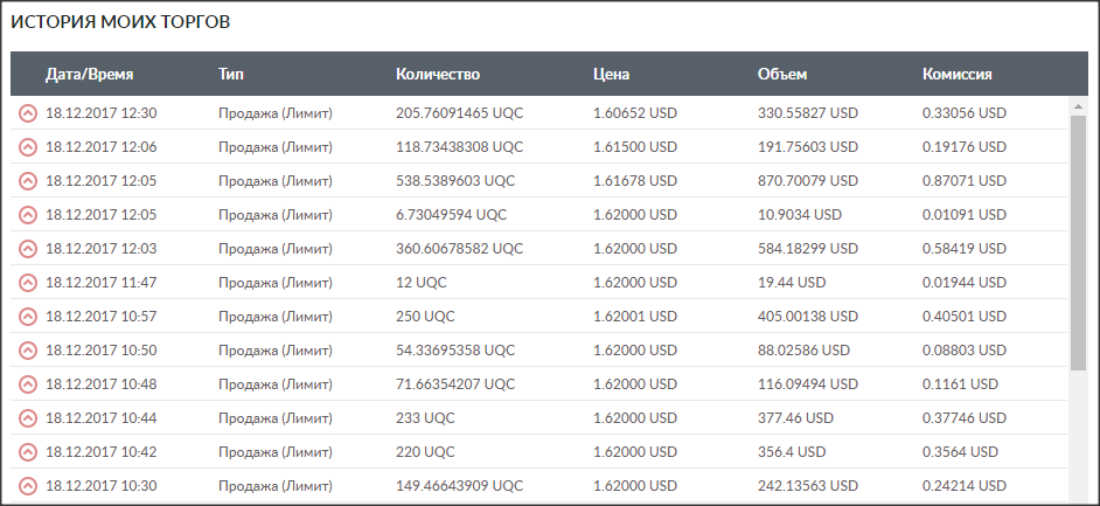Expand the 18.12.2017 11:47 trade row icon
Image resolution: width=1100 pixels, height=506 pixels.
[x=27, y=282]
